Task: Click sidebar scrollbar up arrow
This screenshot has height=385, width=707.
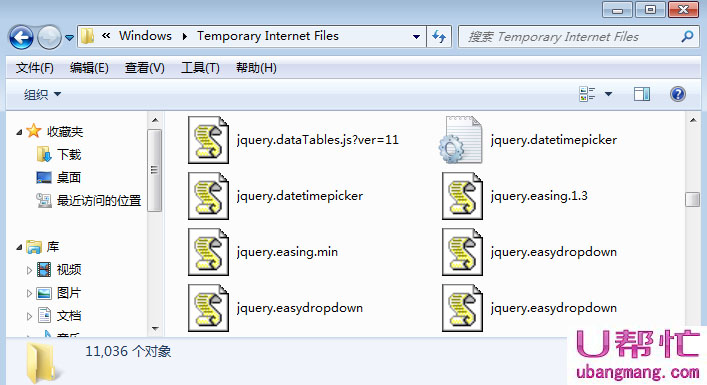Action: click(155, 120)
